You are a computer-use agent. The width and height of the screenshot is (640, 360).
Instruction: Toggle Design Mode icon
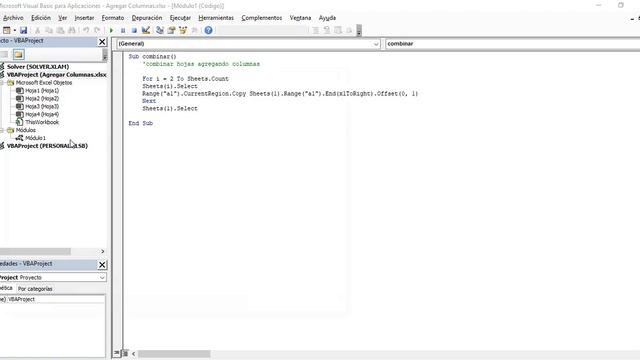(x=146, y=30)
